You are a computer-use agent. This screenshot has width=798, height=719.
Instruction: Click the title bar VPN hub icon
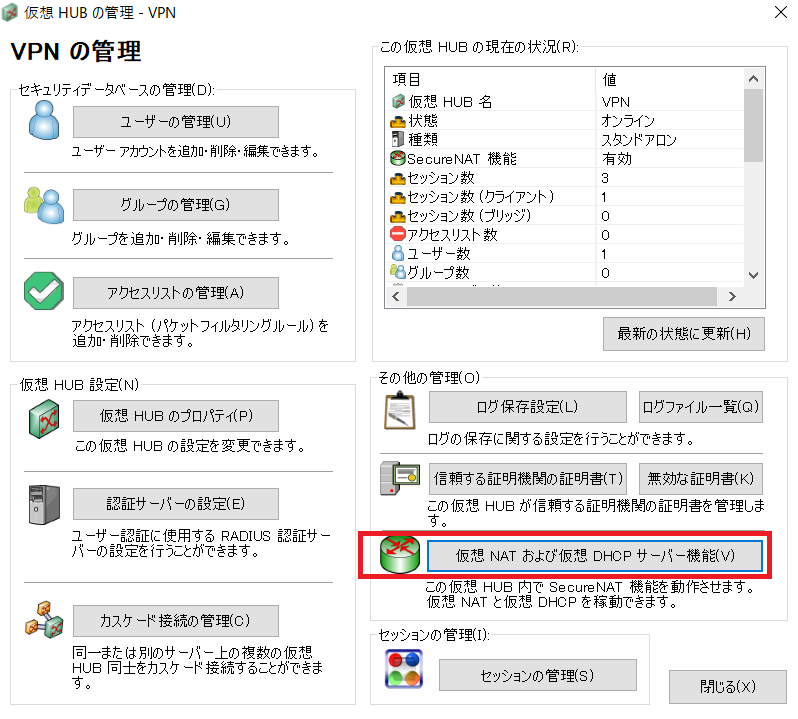[x=10, y=13]
